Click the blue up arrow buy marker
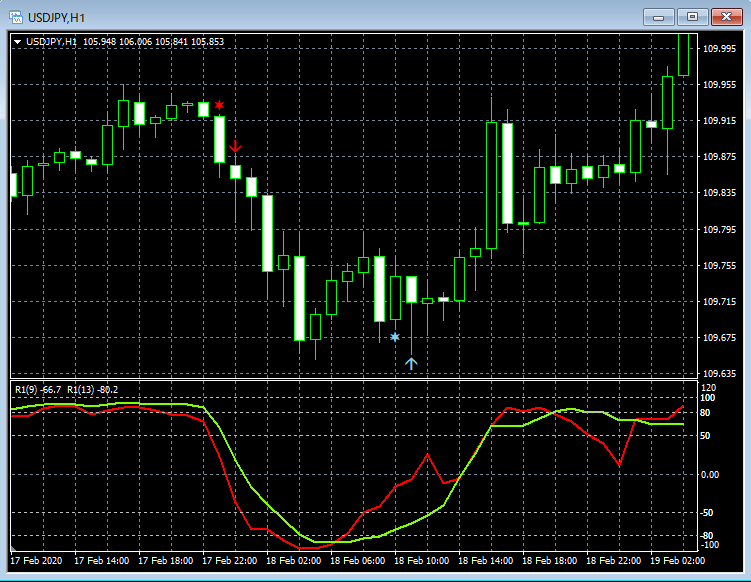This screenshot has height=582, width=751. pyautogui.click(x=411, y=364)
